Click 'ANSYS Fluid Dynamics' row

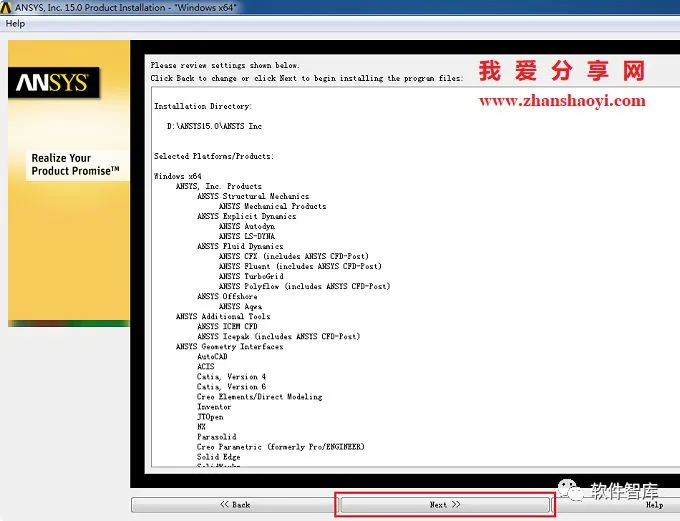240,246
